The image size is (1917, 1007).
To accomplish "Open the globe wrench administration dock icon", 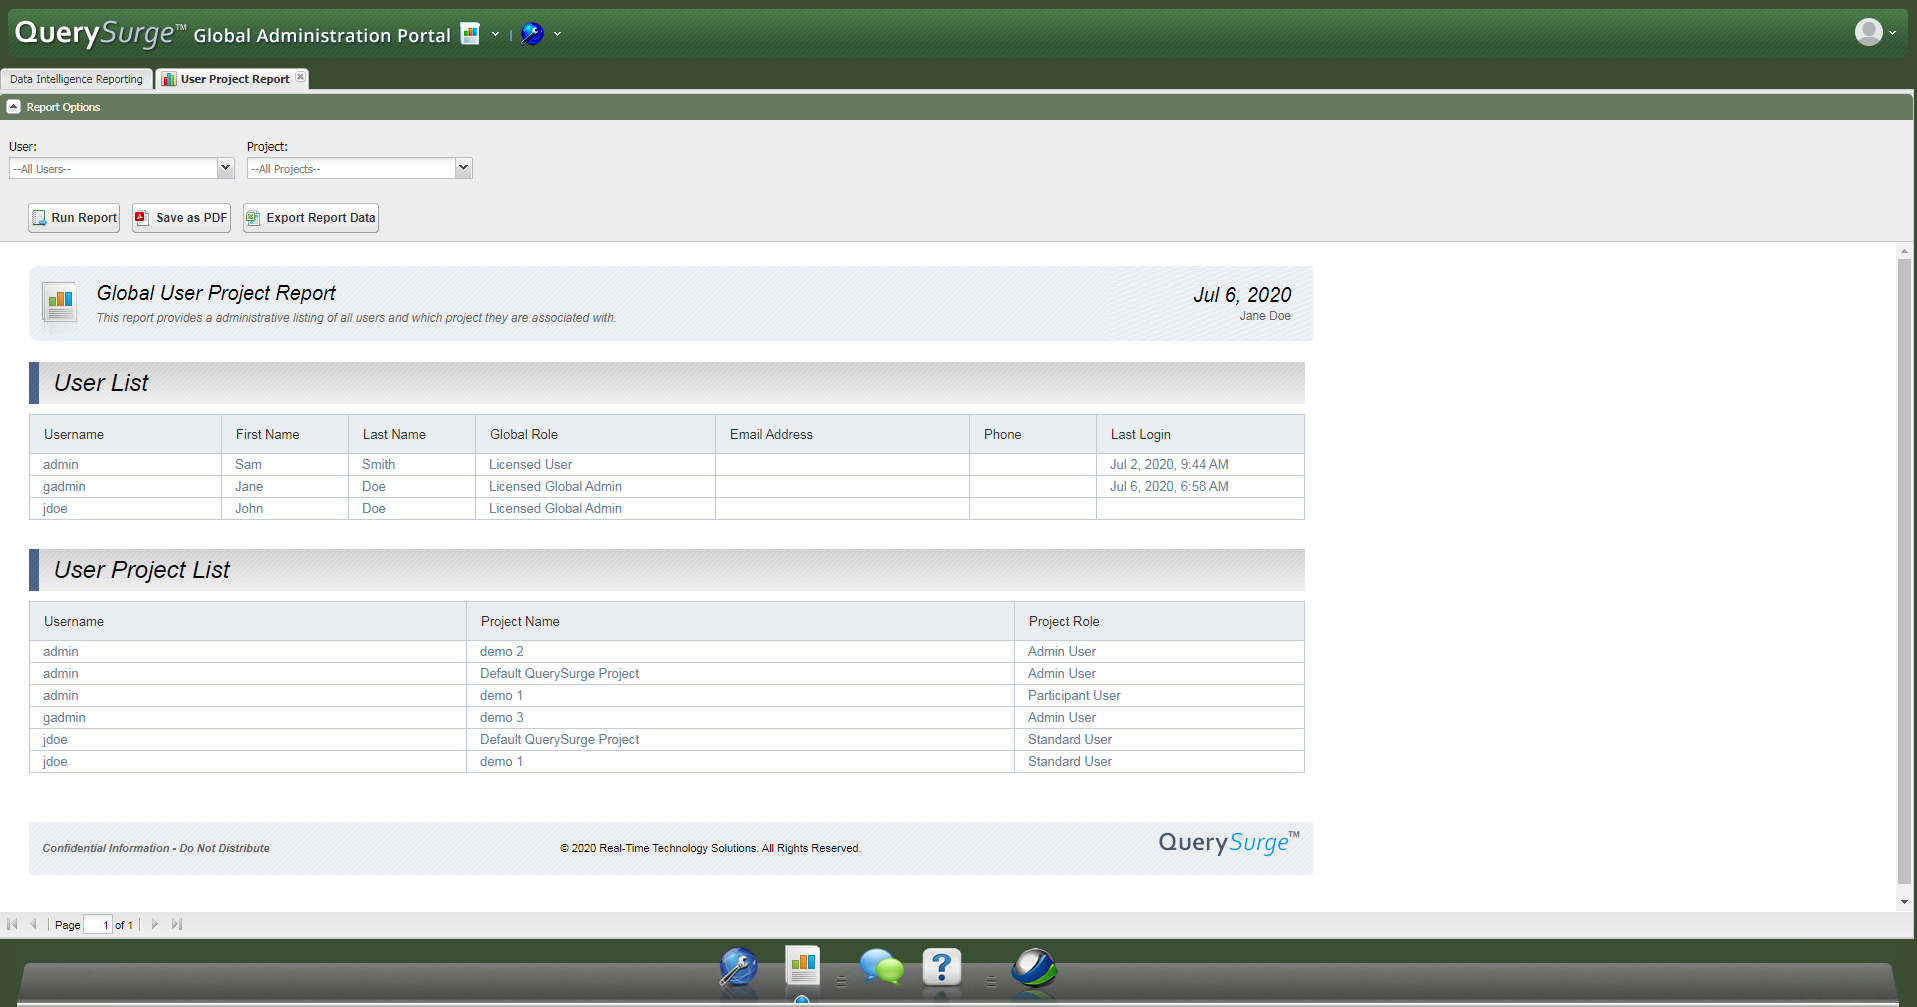I will coord(738,967).
